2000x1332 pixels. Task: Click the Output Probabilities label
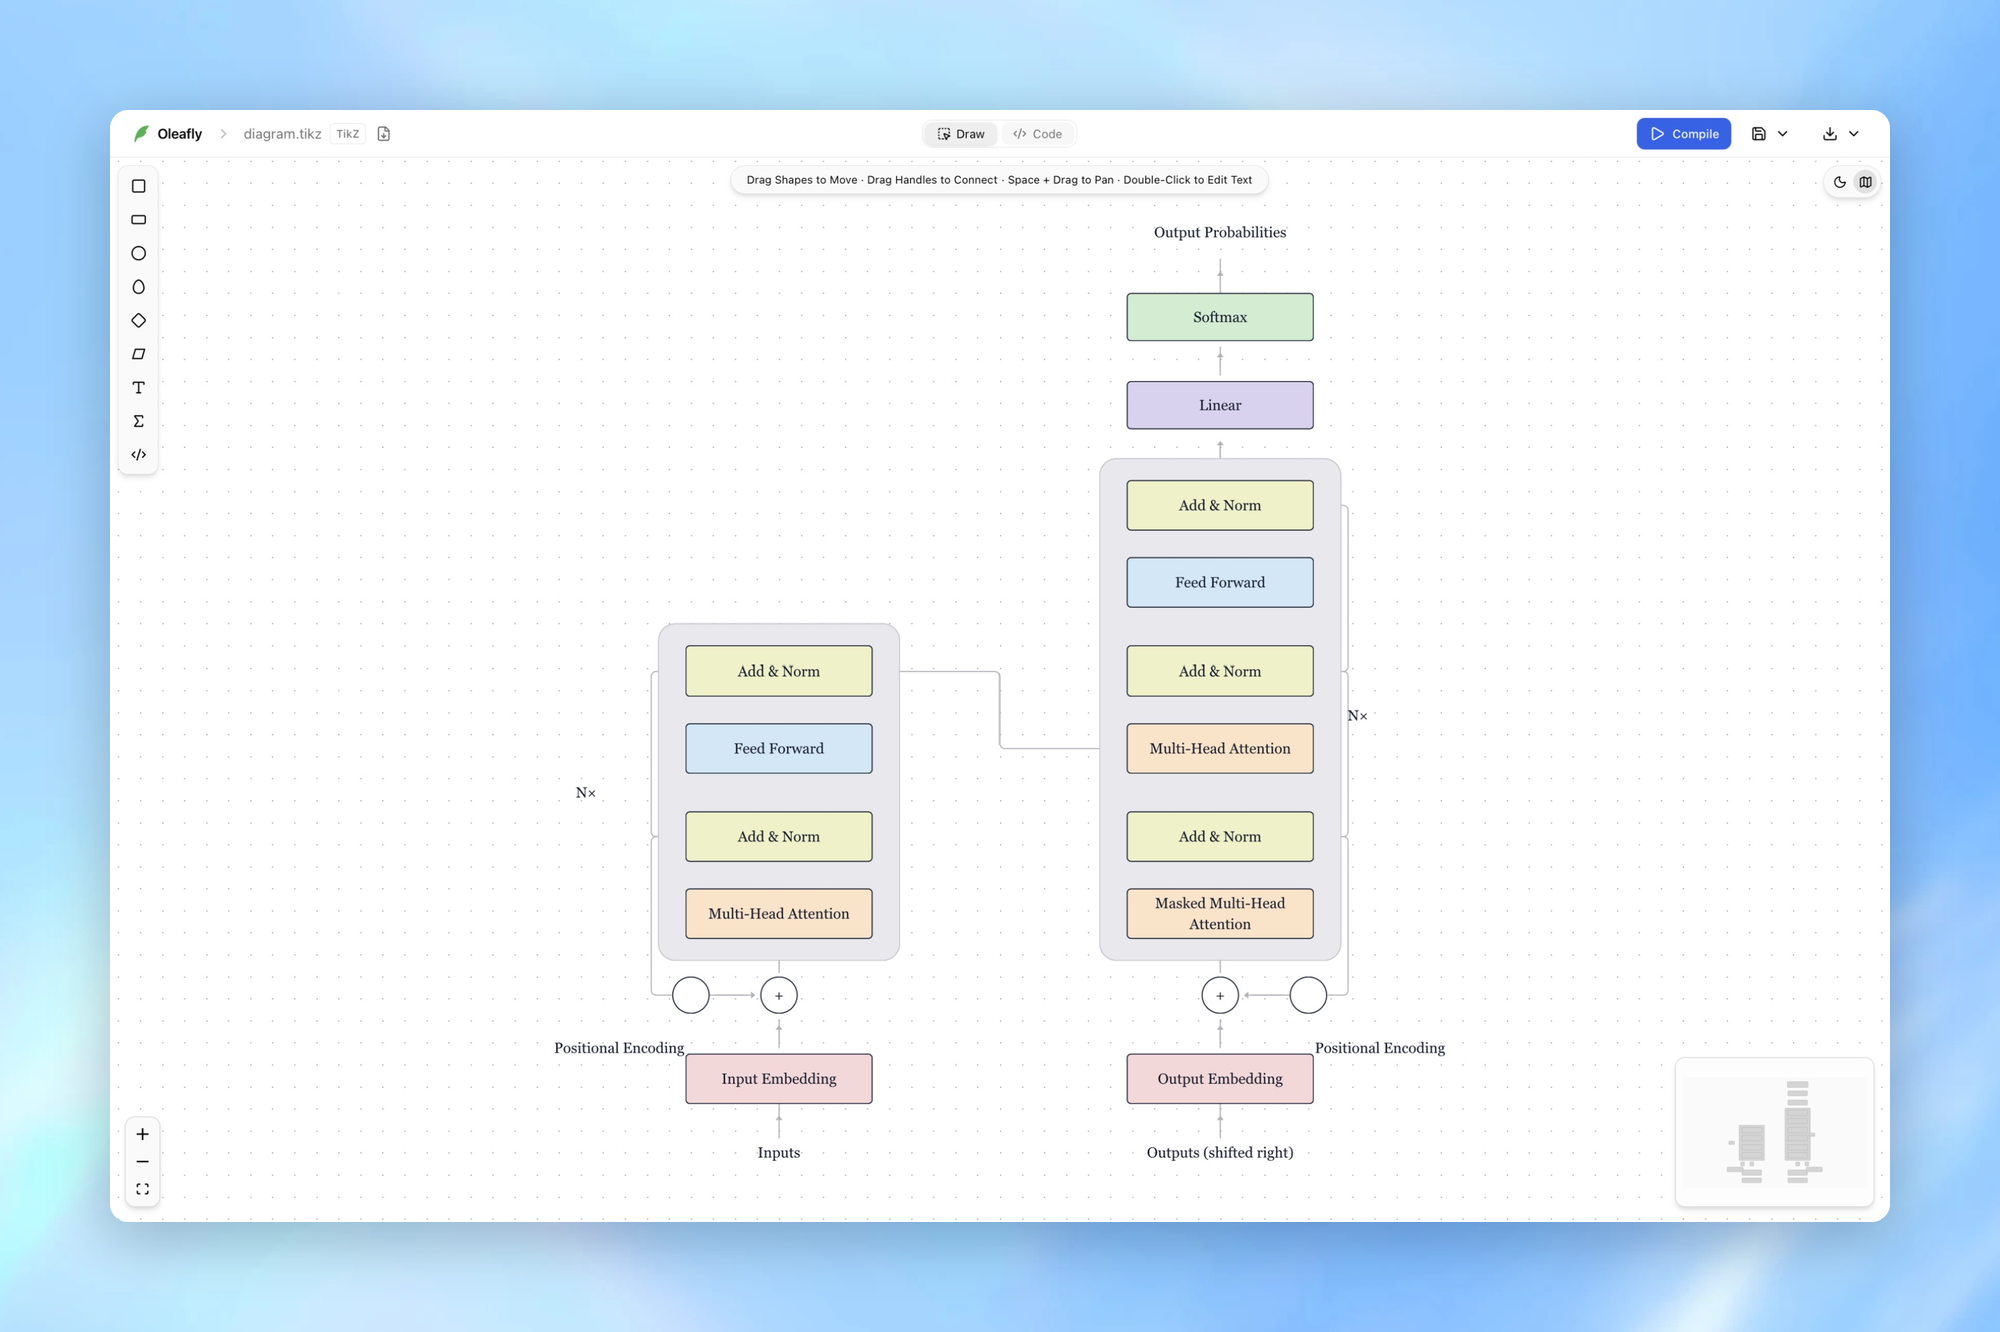(x=1220, y=232)
